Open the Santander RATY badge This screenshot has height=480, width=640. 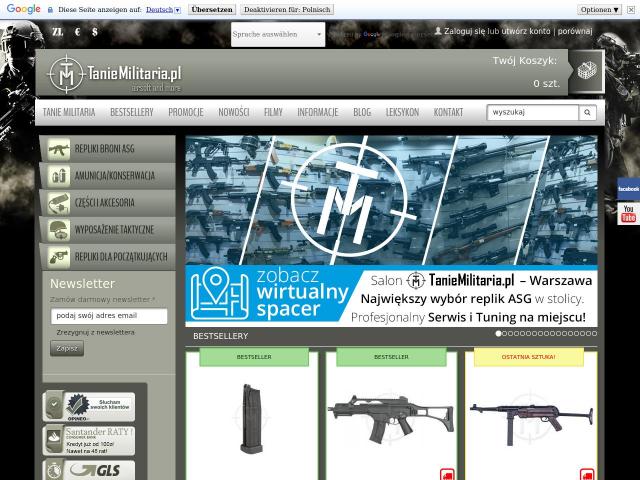89,440
